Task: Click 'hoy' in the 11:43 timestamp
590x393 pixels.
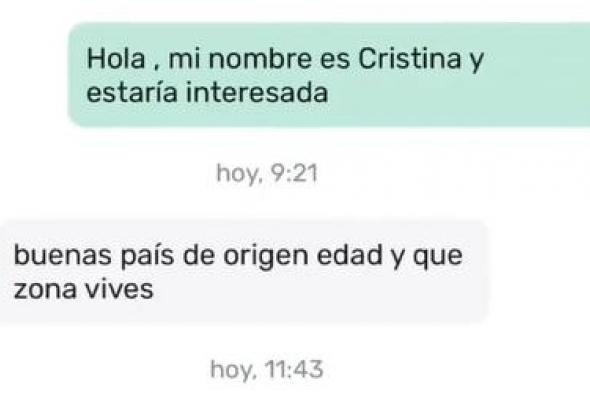Action: tap(233, 370)
